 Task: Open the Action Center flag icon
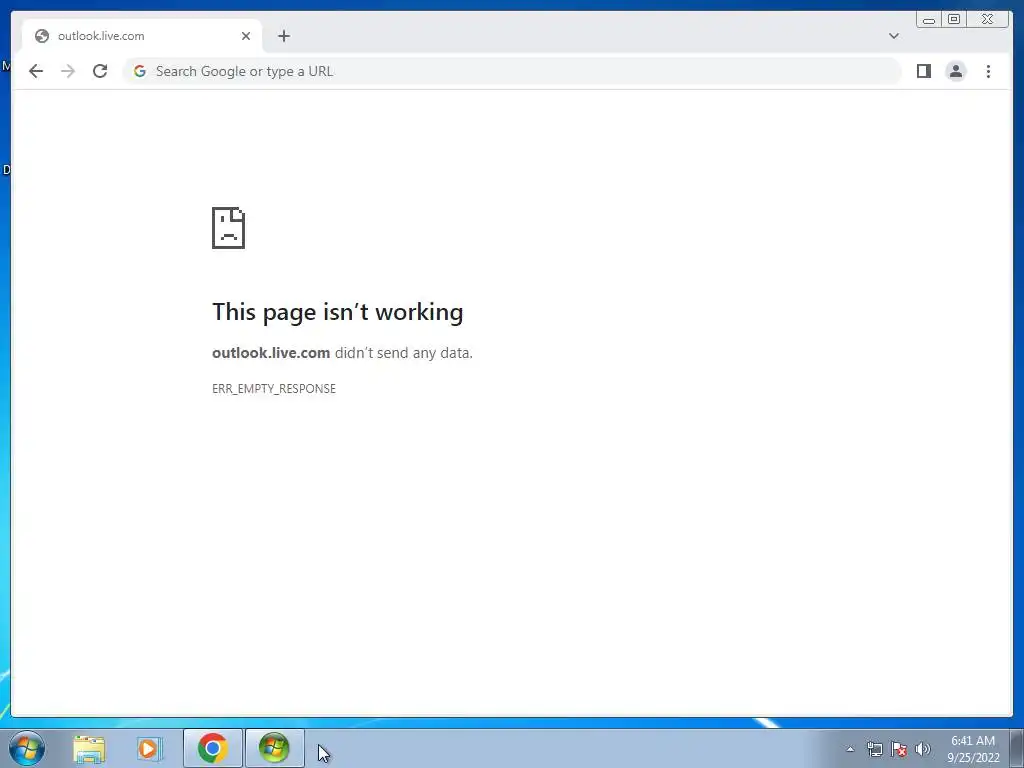[x=899, y=749]
